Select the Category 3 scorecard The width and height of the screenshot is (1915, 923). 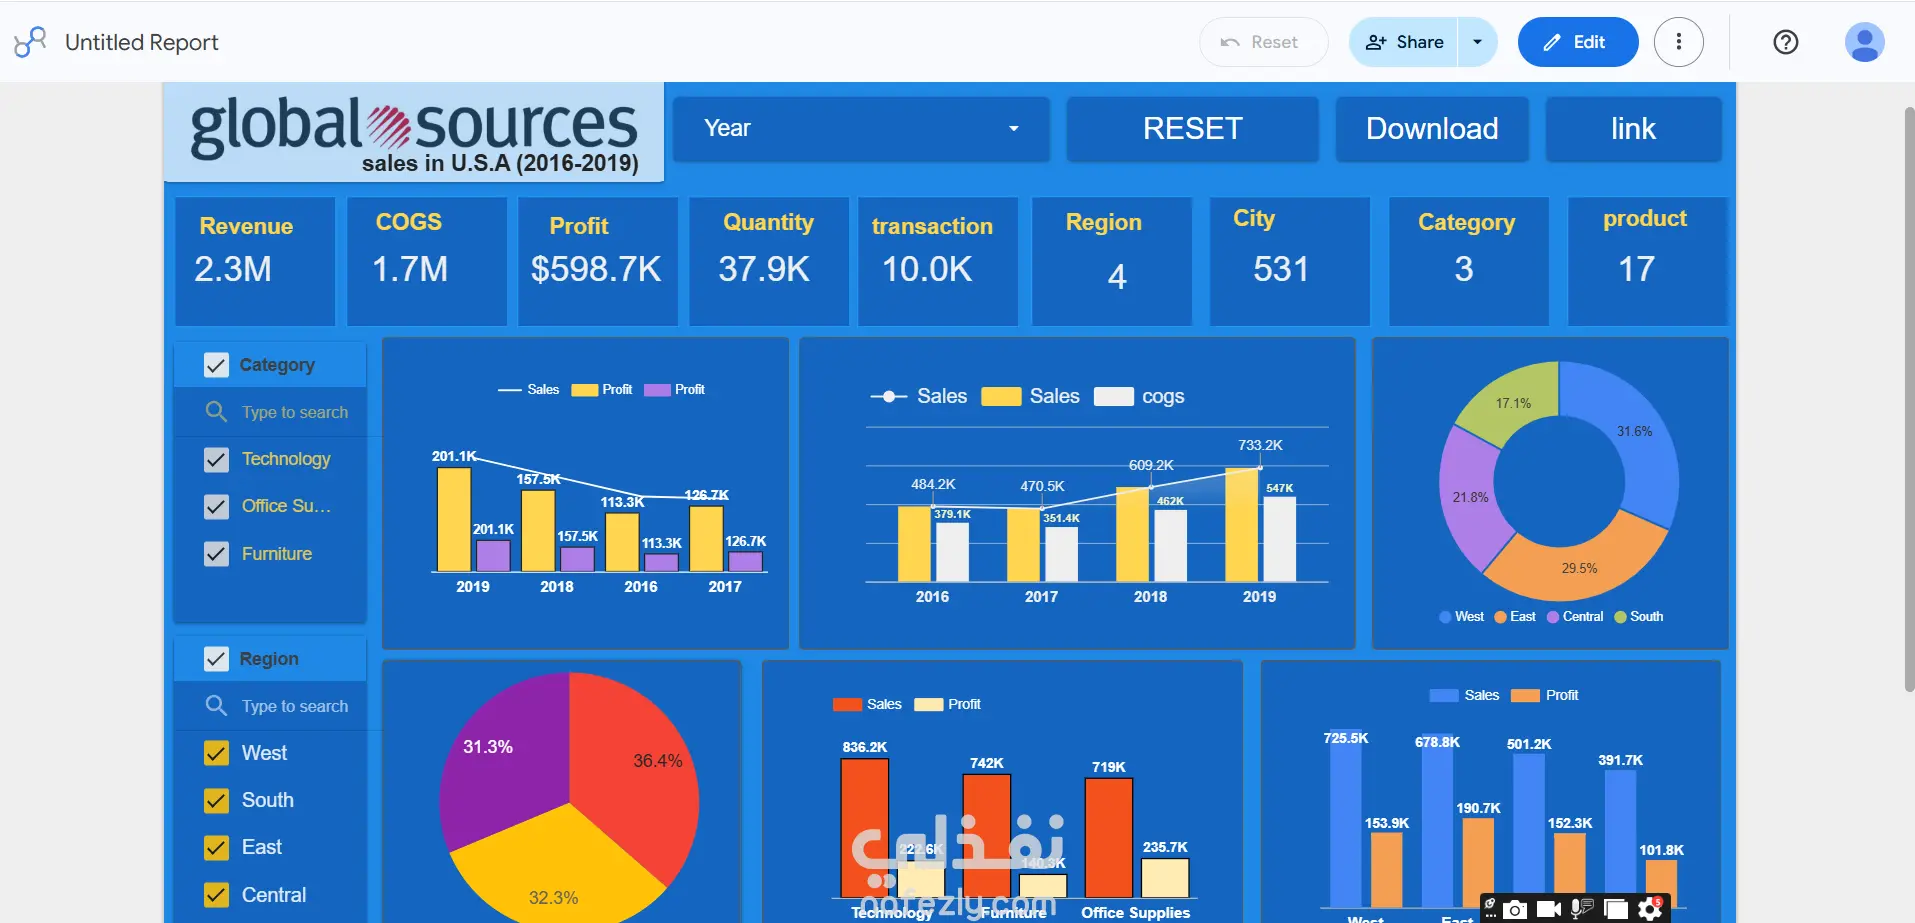click(x=1469, y=261)
